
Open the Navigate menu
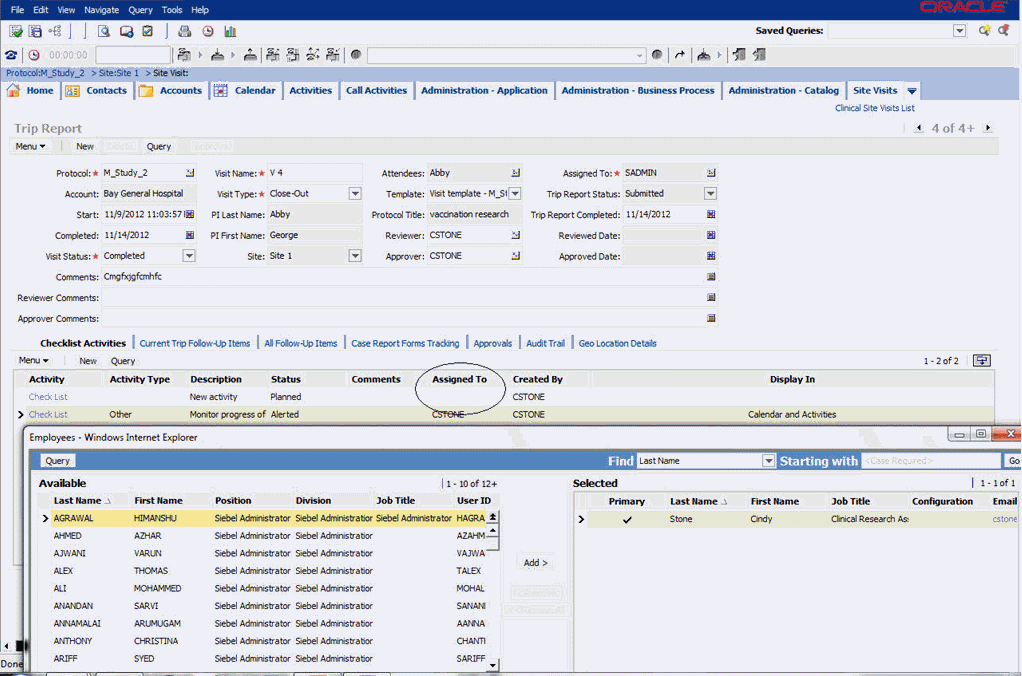(x=101, y=9)
